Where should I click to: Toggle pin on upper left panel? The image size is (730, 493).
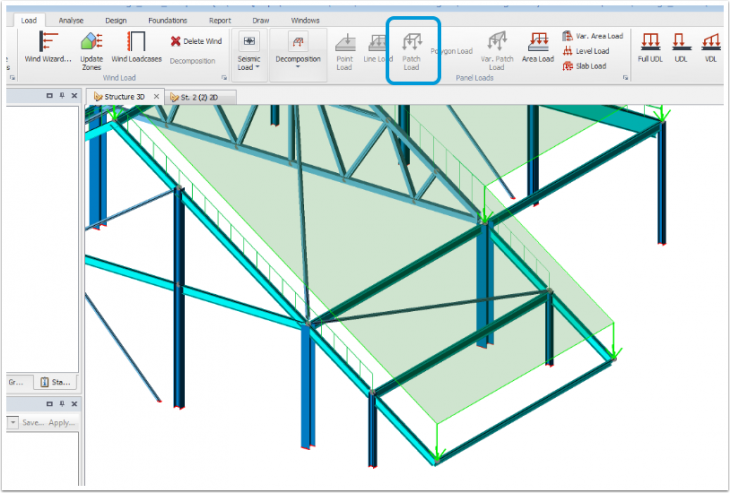pyautogui.click(x=63, y=96)
